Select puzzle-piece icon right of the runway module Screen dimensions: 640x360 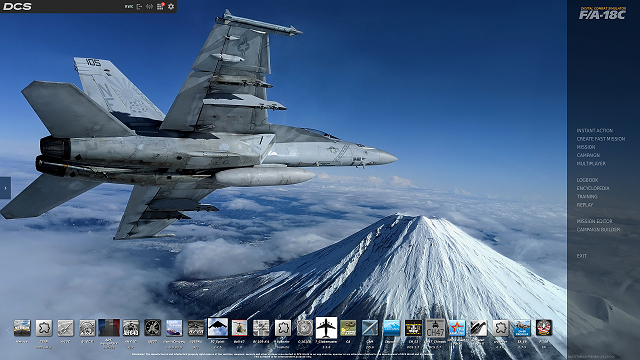[x=44, y=328]
